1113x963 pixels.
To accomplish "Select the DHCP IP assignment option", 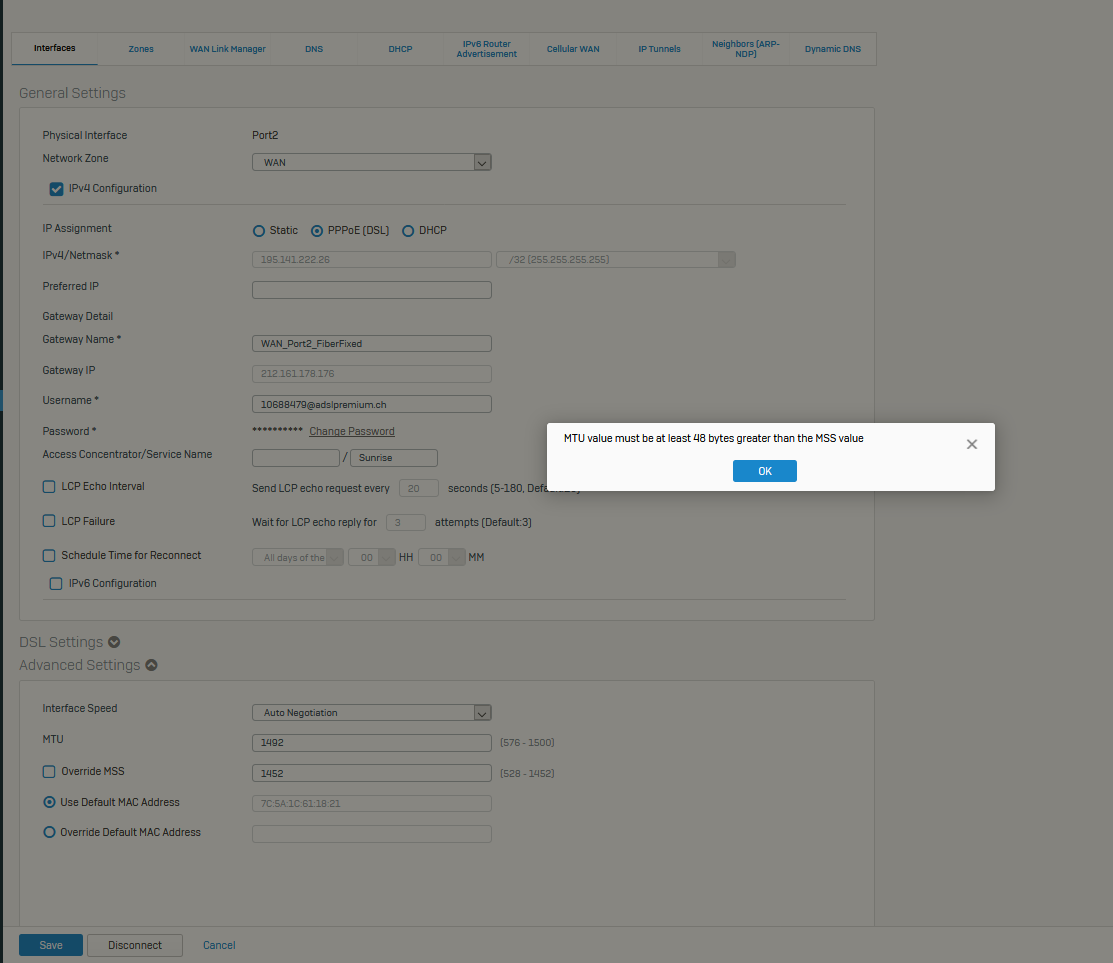I will tap(408, 231).
